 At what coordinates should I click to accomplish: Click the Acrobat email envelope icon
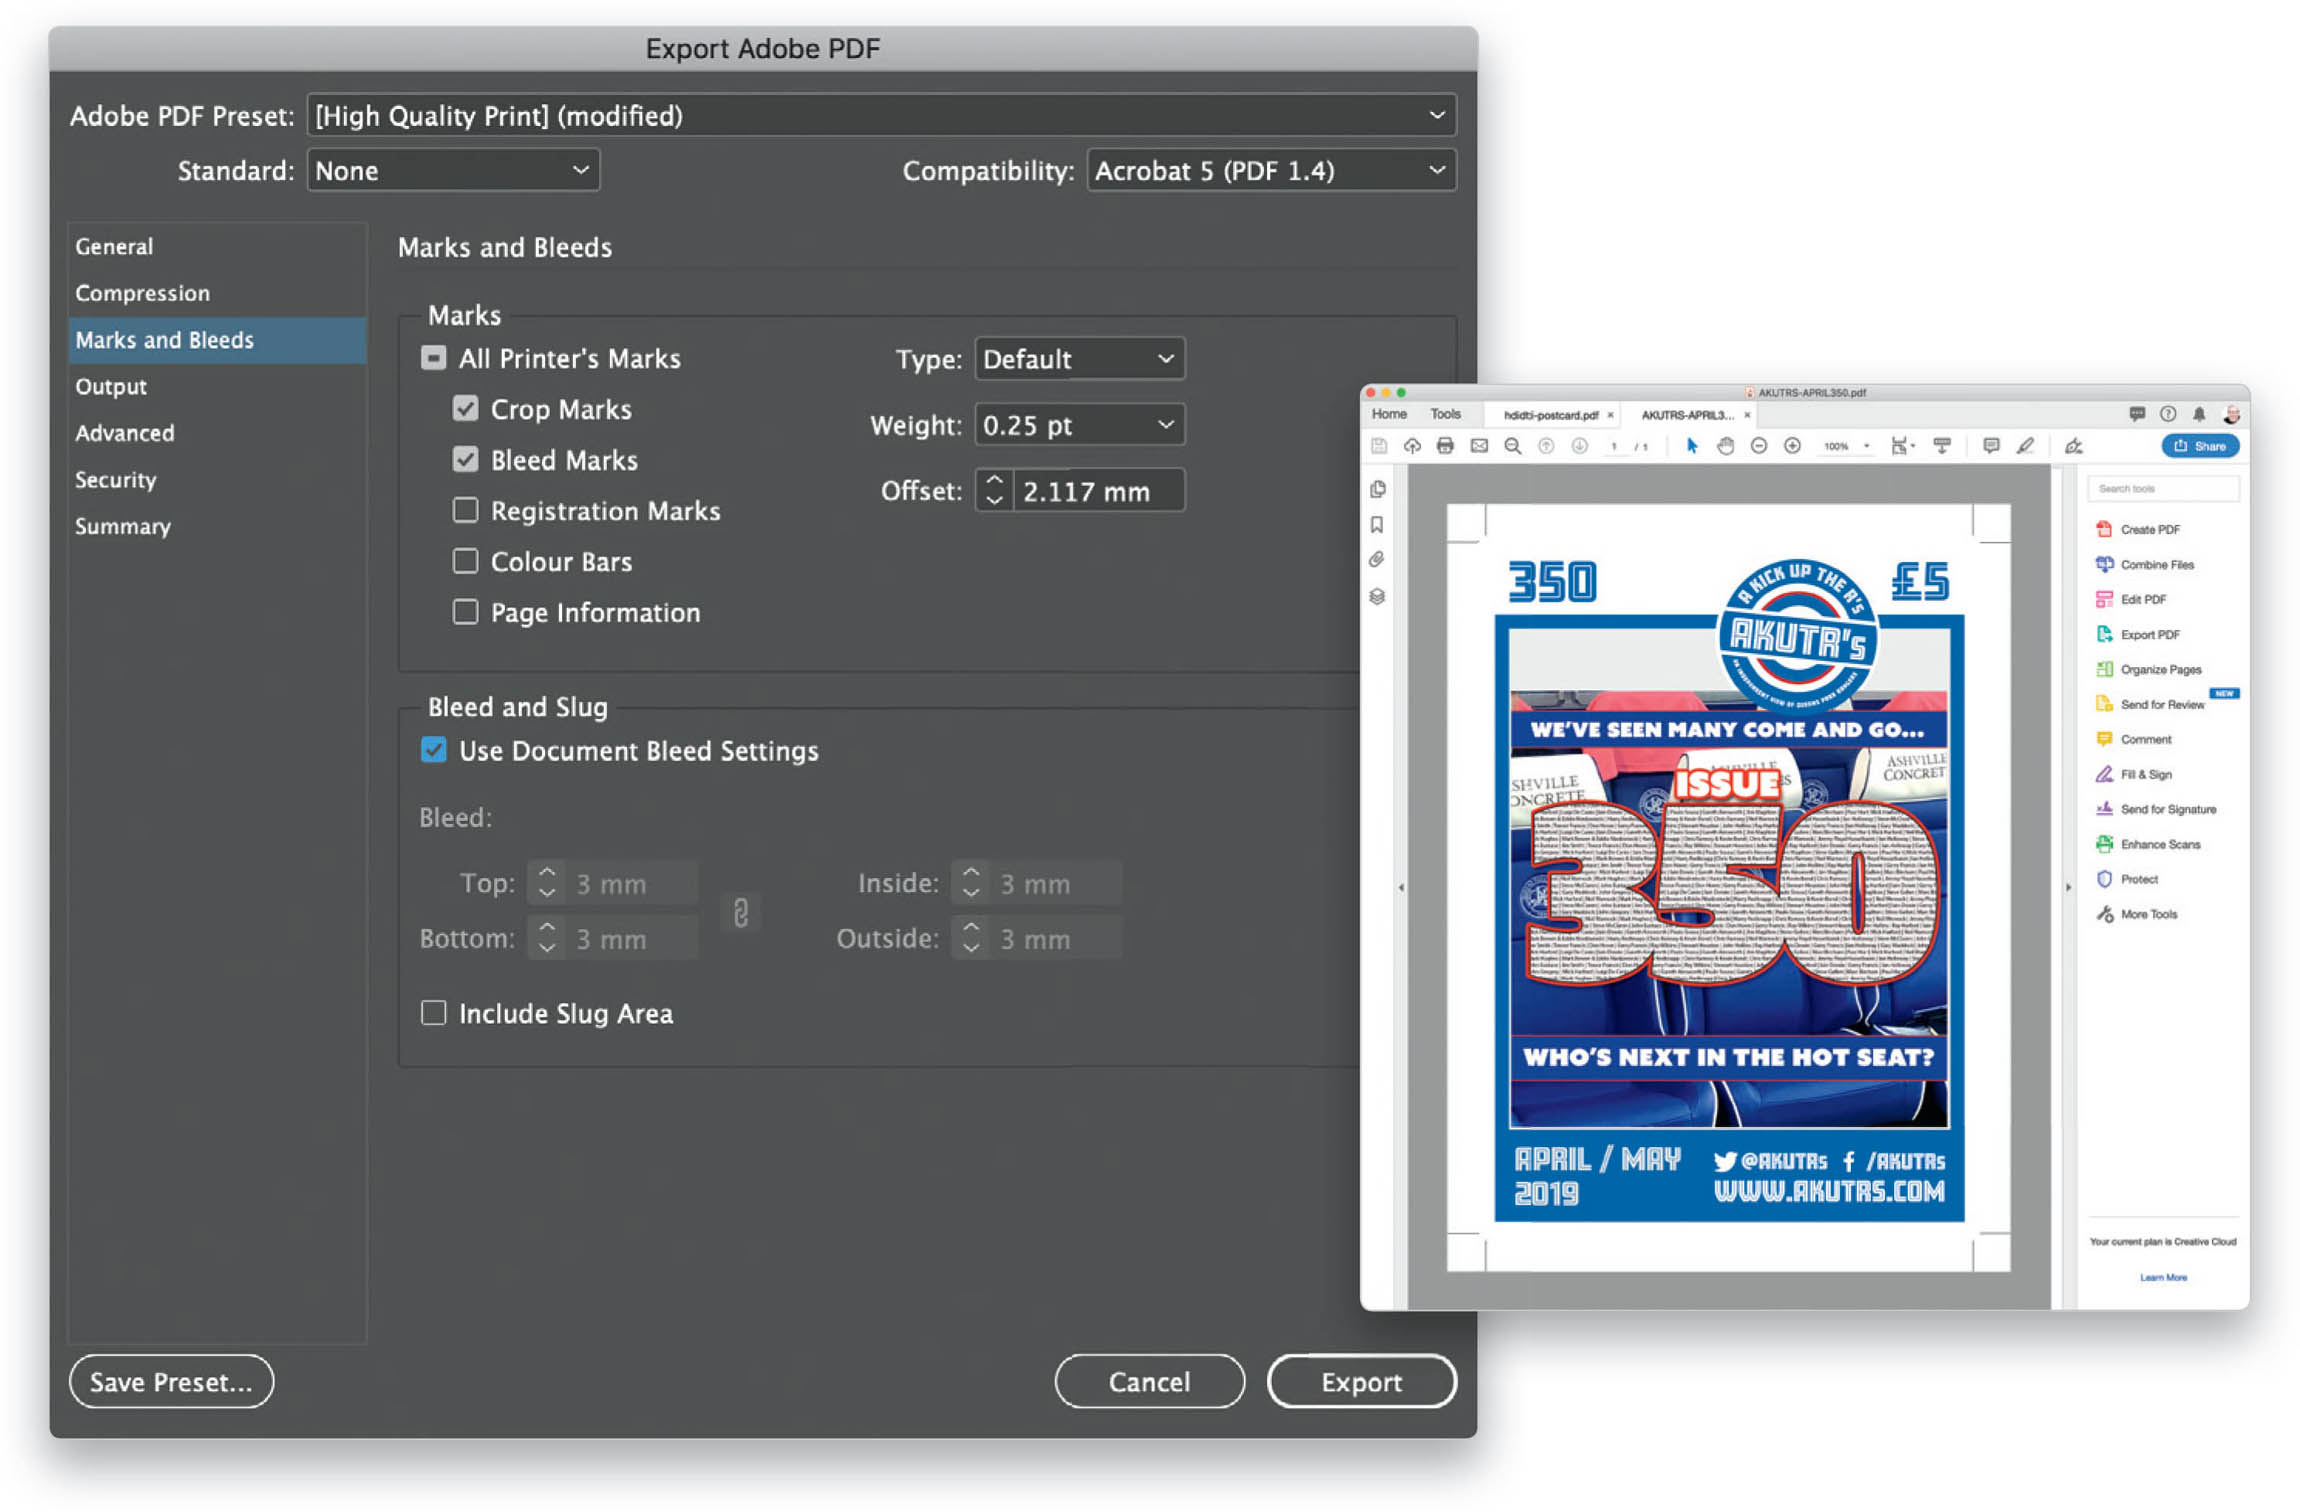[1479, 446]
